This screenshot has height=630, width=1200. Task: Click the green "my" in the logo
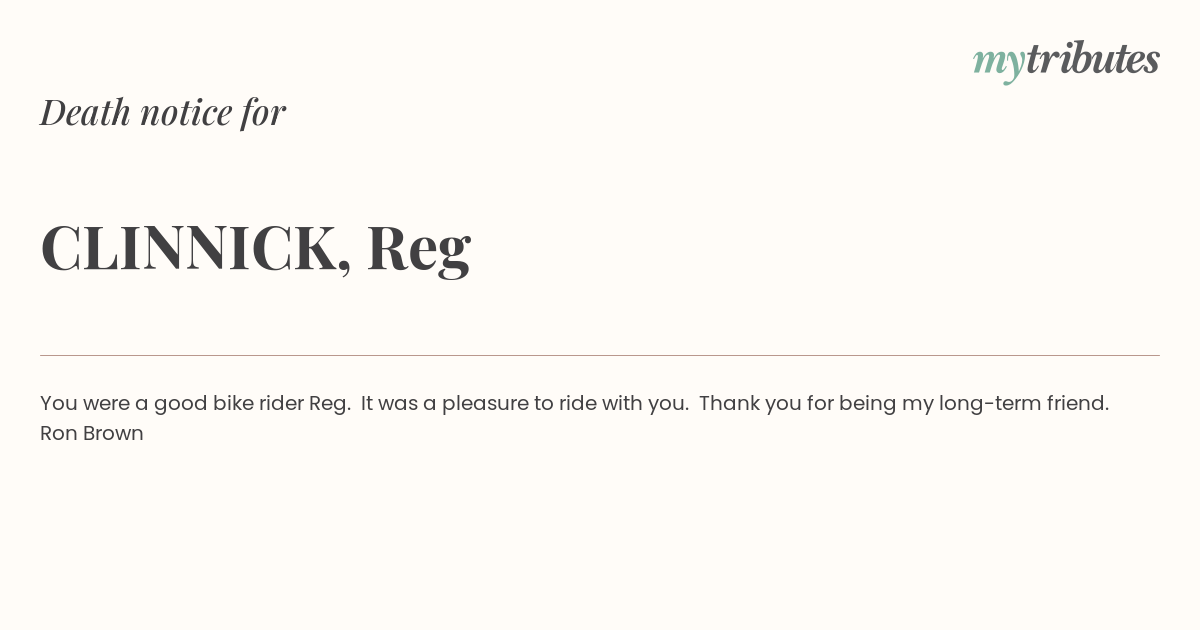pos(998,62)
